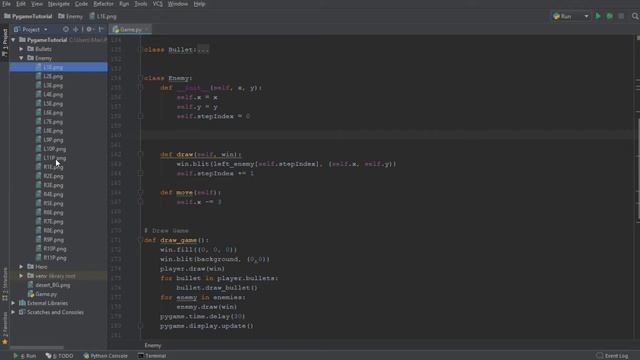Expand Scratches and Consoles node

pyautogui.click(x=13, y=312)
